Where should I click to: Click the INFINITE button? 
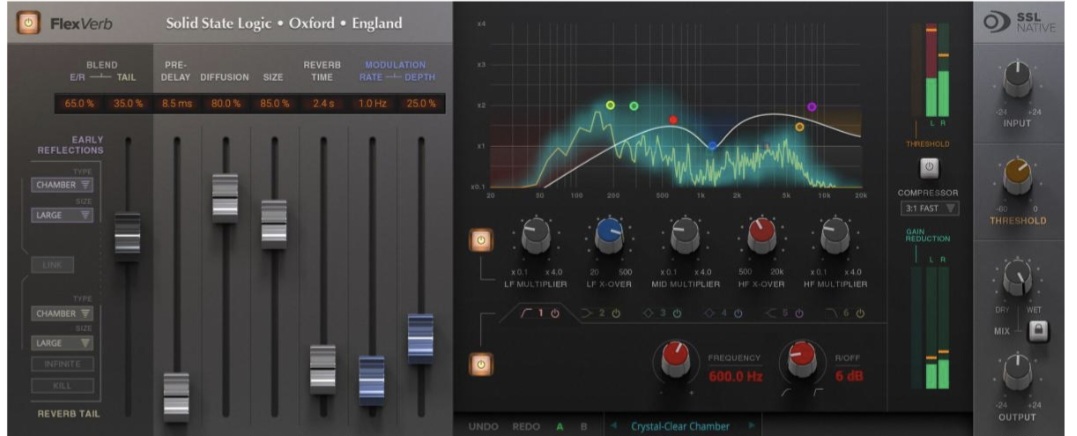point(63,364)
